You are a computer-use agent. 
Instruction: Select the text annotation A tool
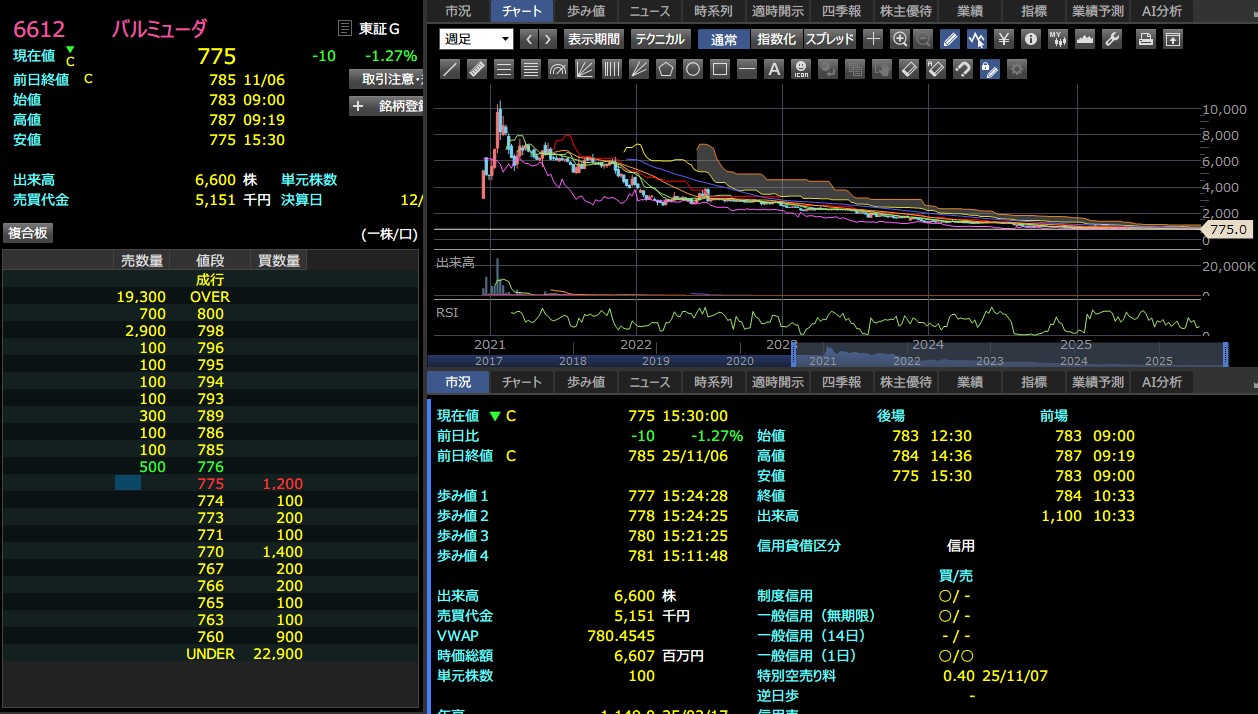774,69
